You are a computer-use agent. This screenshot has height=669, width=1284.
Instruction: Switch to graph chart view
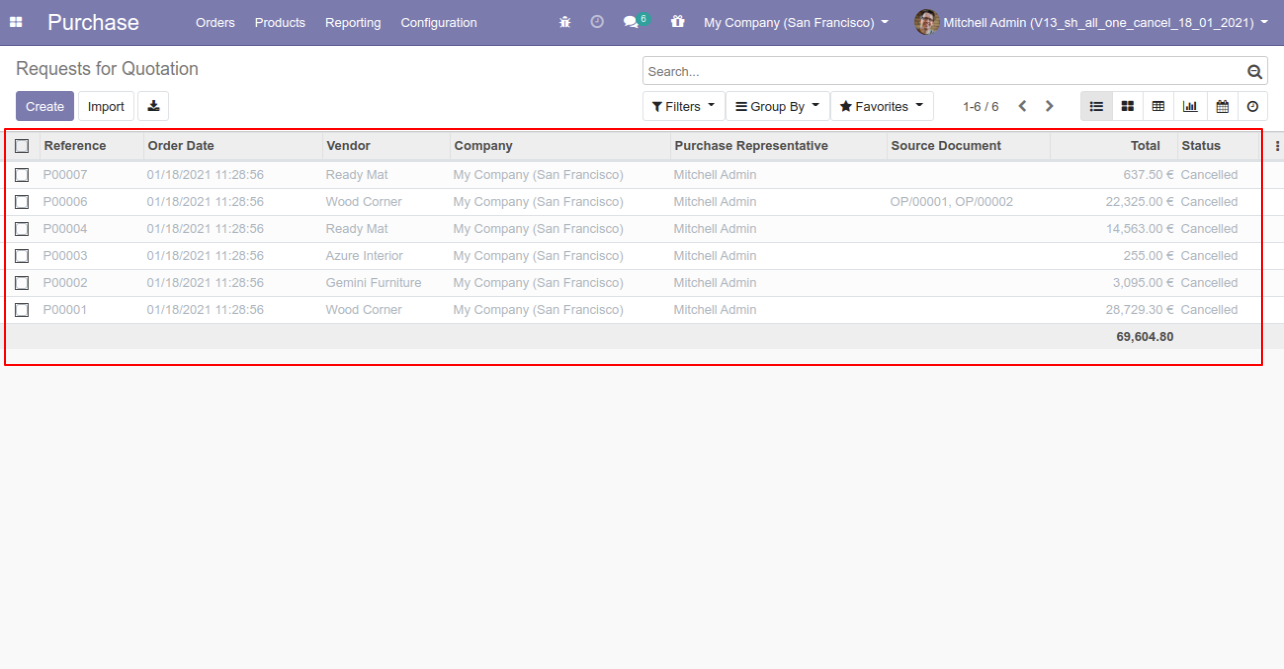[x=1190, y=106]
